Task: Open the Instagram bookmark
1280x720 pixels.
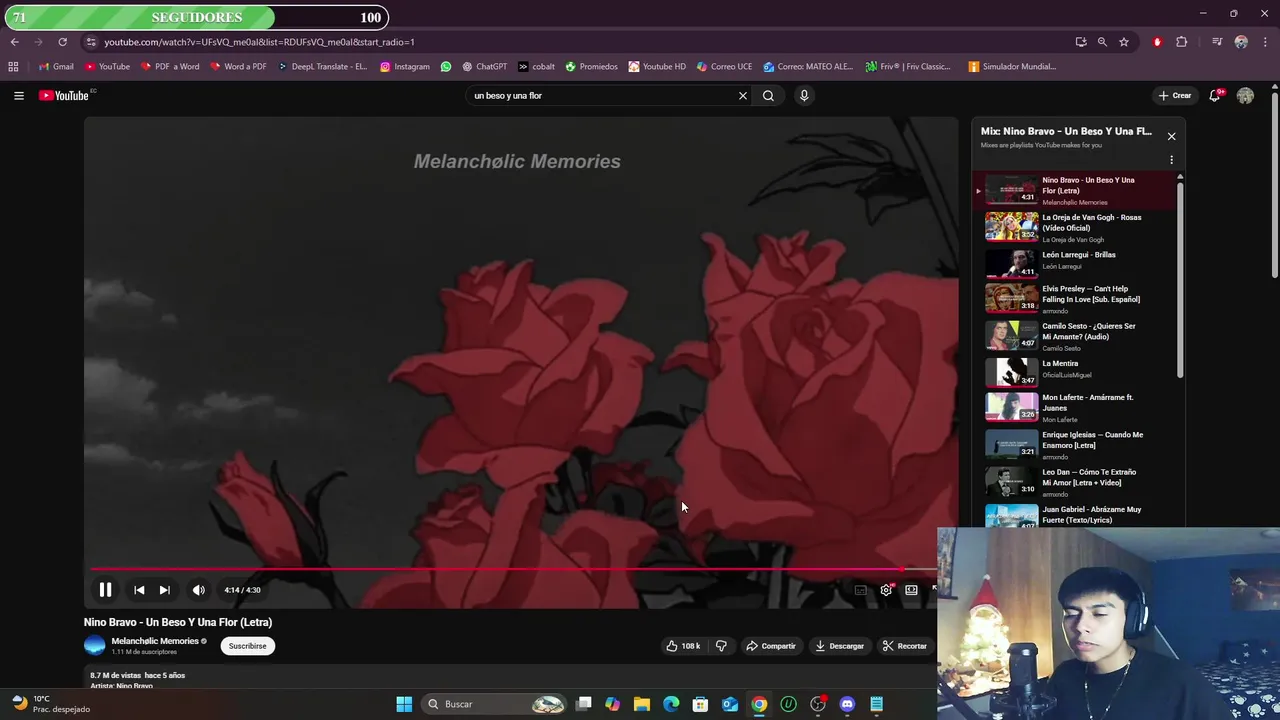Action: 405,67
